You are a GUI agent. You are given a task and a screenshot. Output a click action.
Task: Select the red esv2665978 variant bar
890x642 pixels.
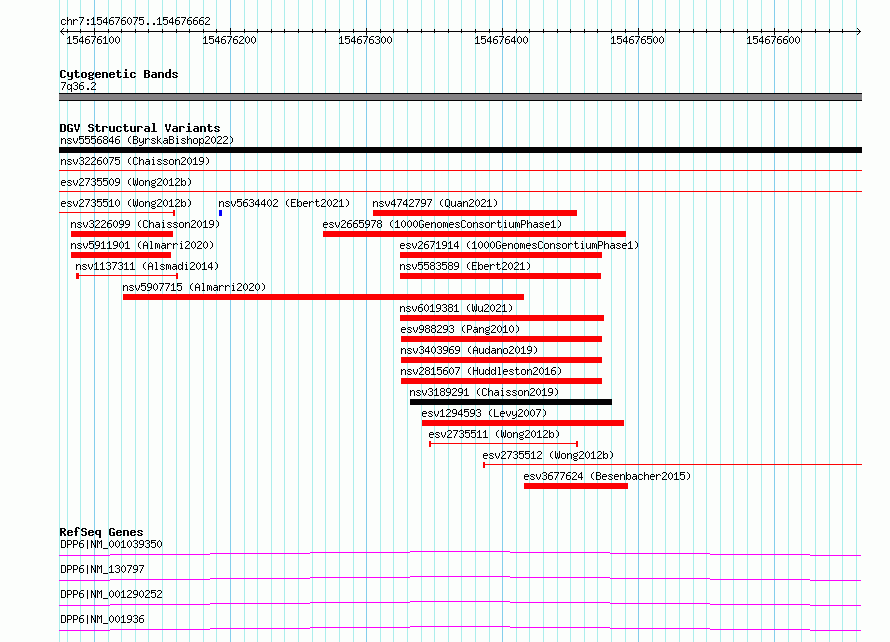(474, 234)
